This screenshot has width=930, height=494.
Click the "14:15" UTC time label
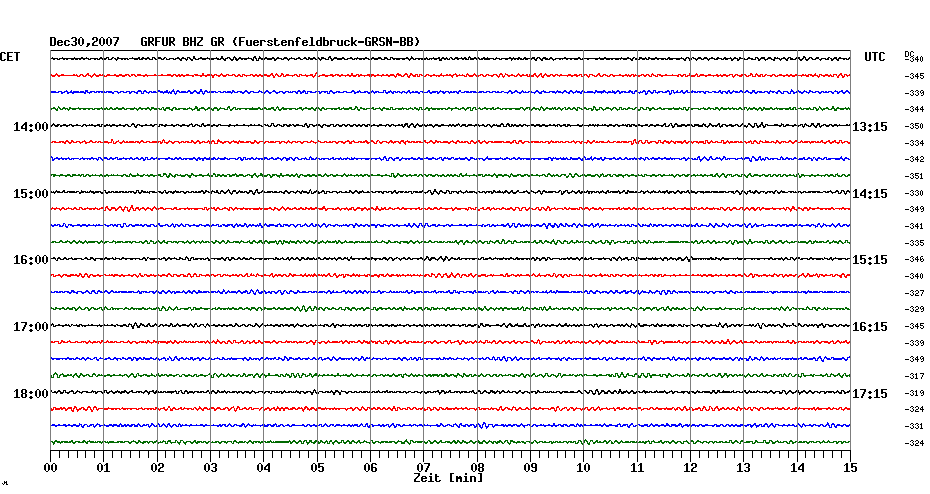870,194
